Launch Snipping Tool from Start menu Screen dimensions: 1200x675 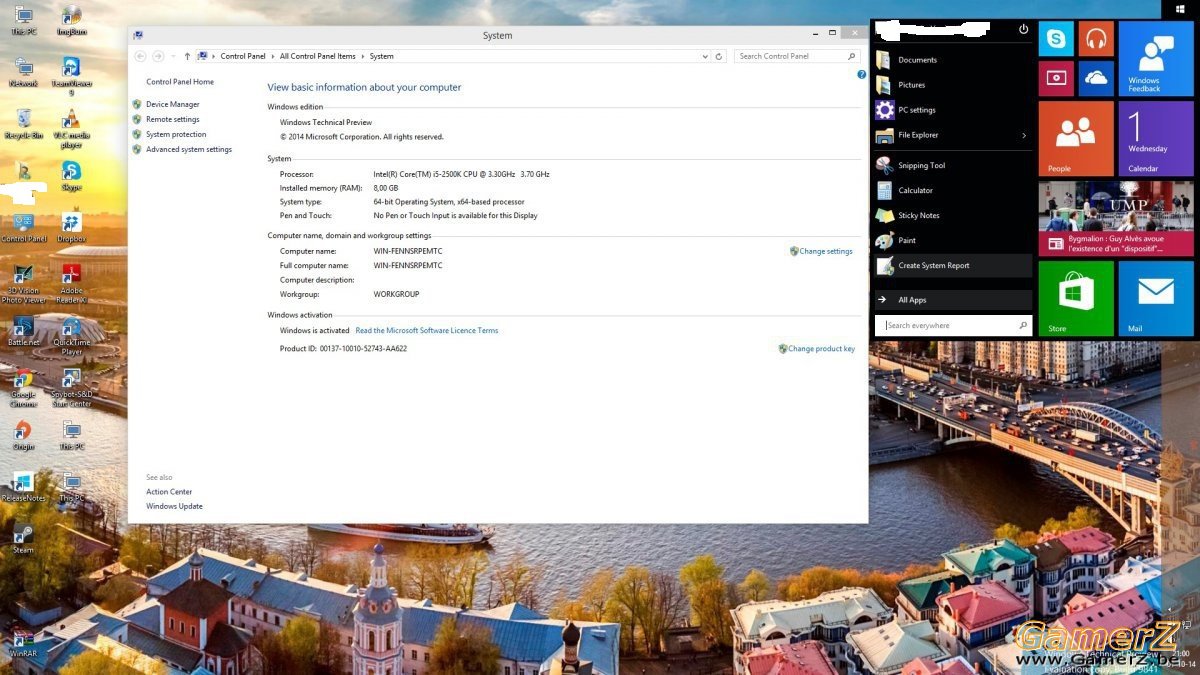coord(953,165)
